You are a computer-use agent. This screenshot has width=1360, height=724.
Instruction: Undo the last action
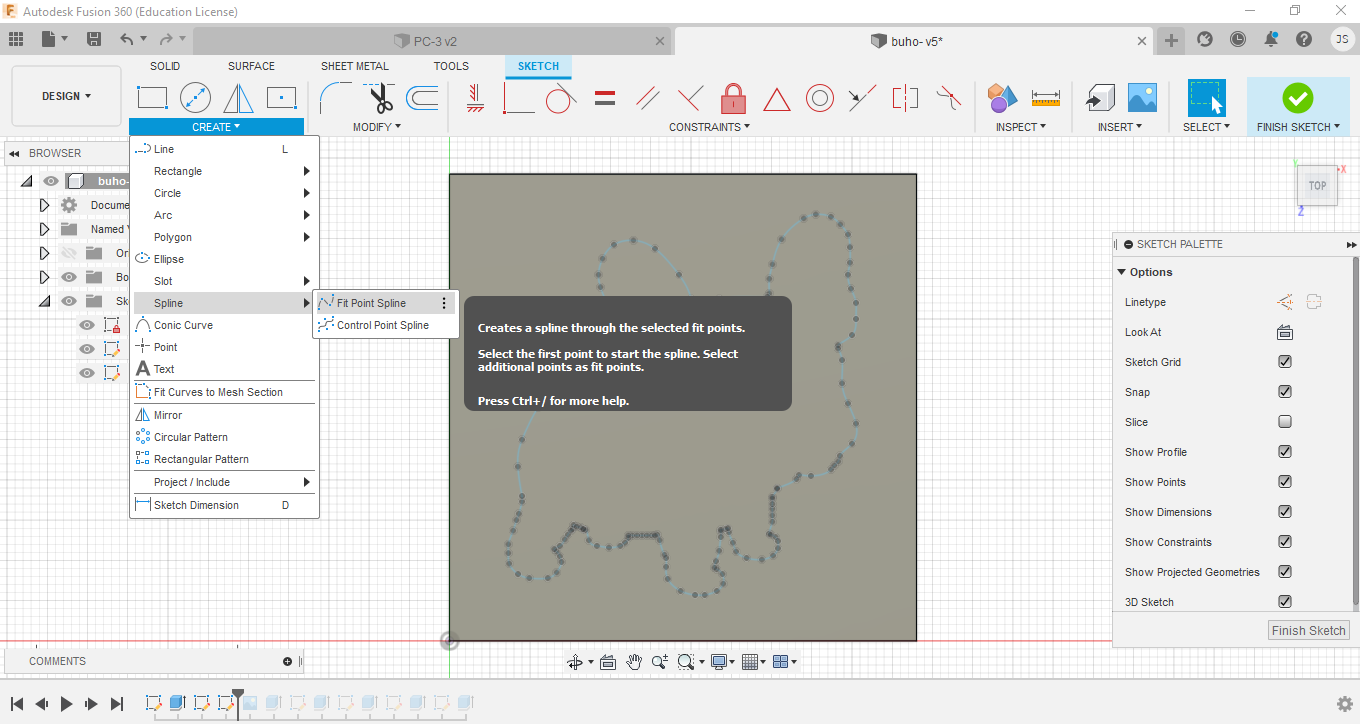126,39
